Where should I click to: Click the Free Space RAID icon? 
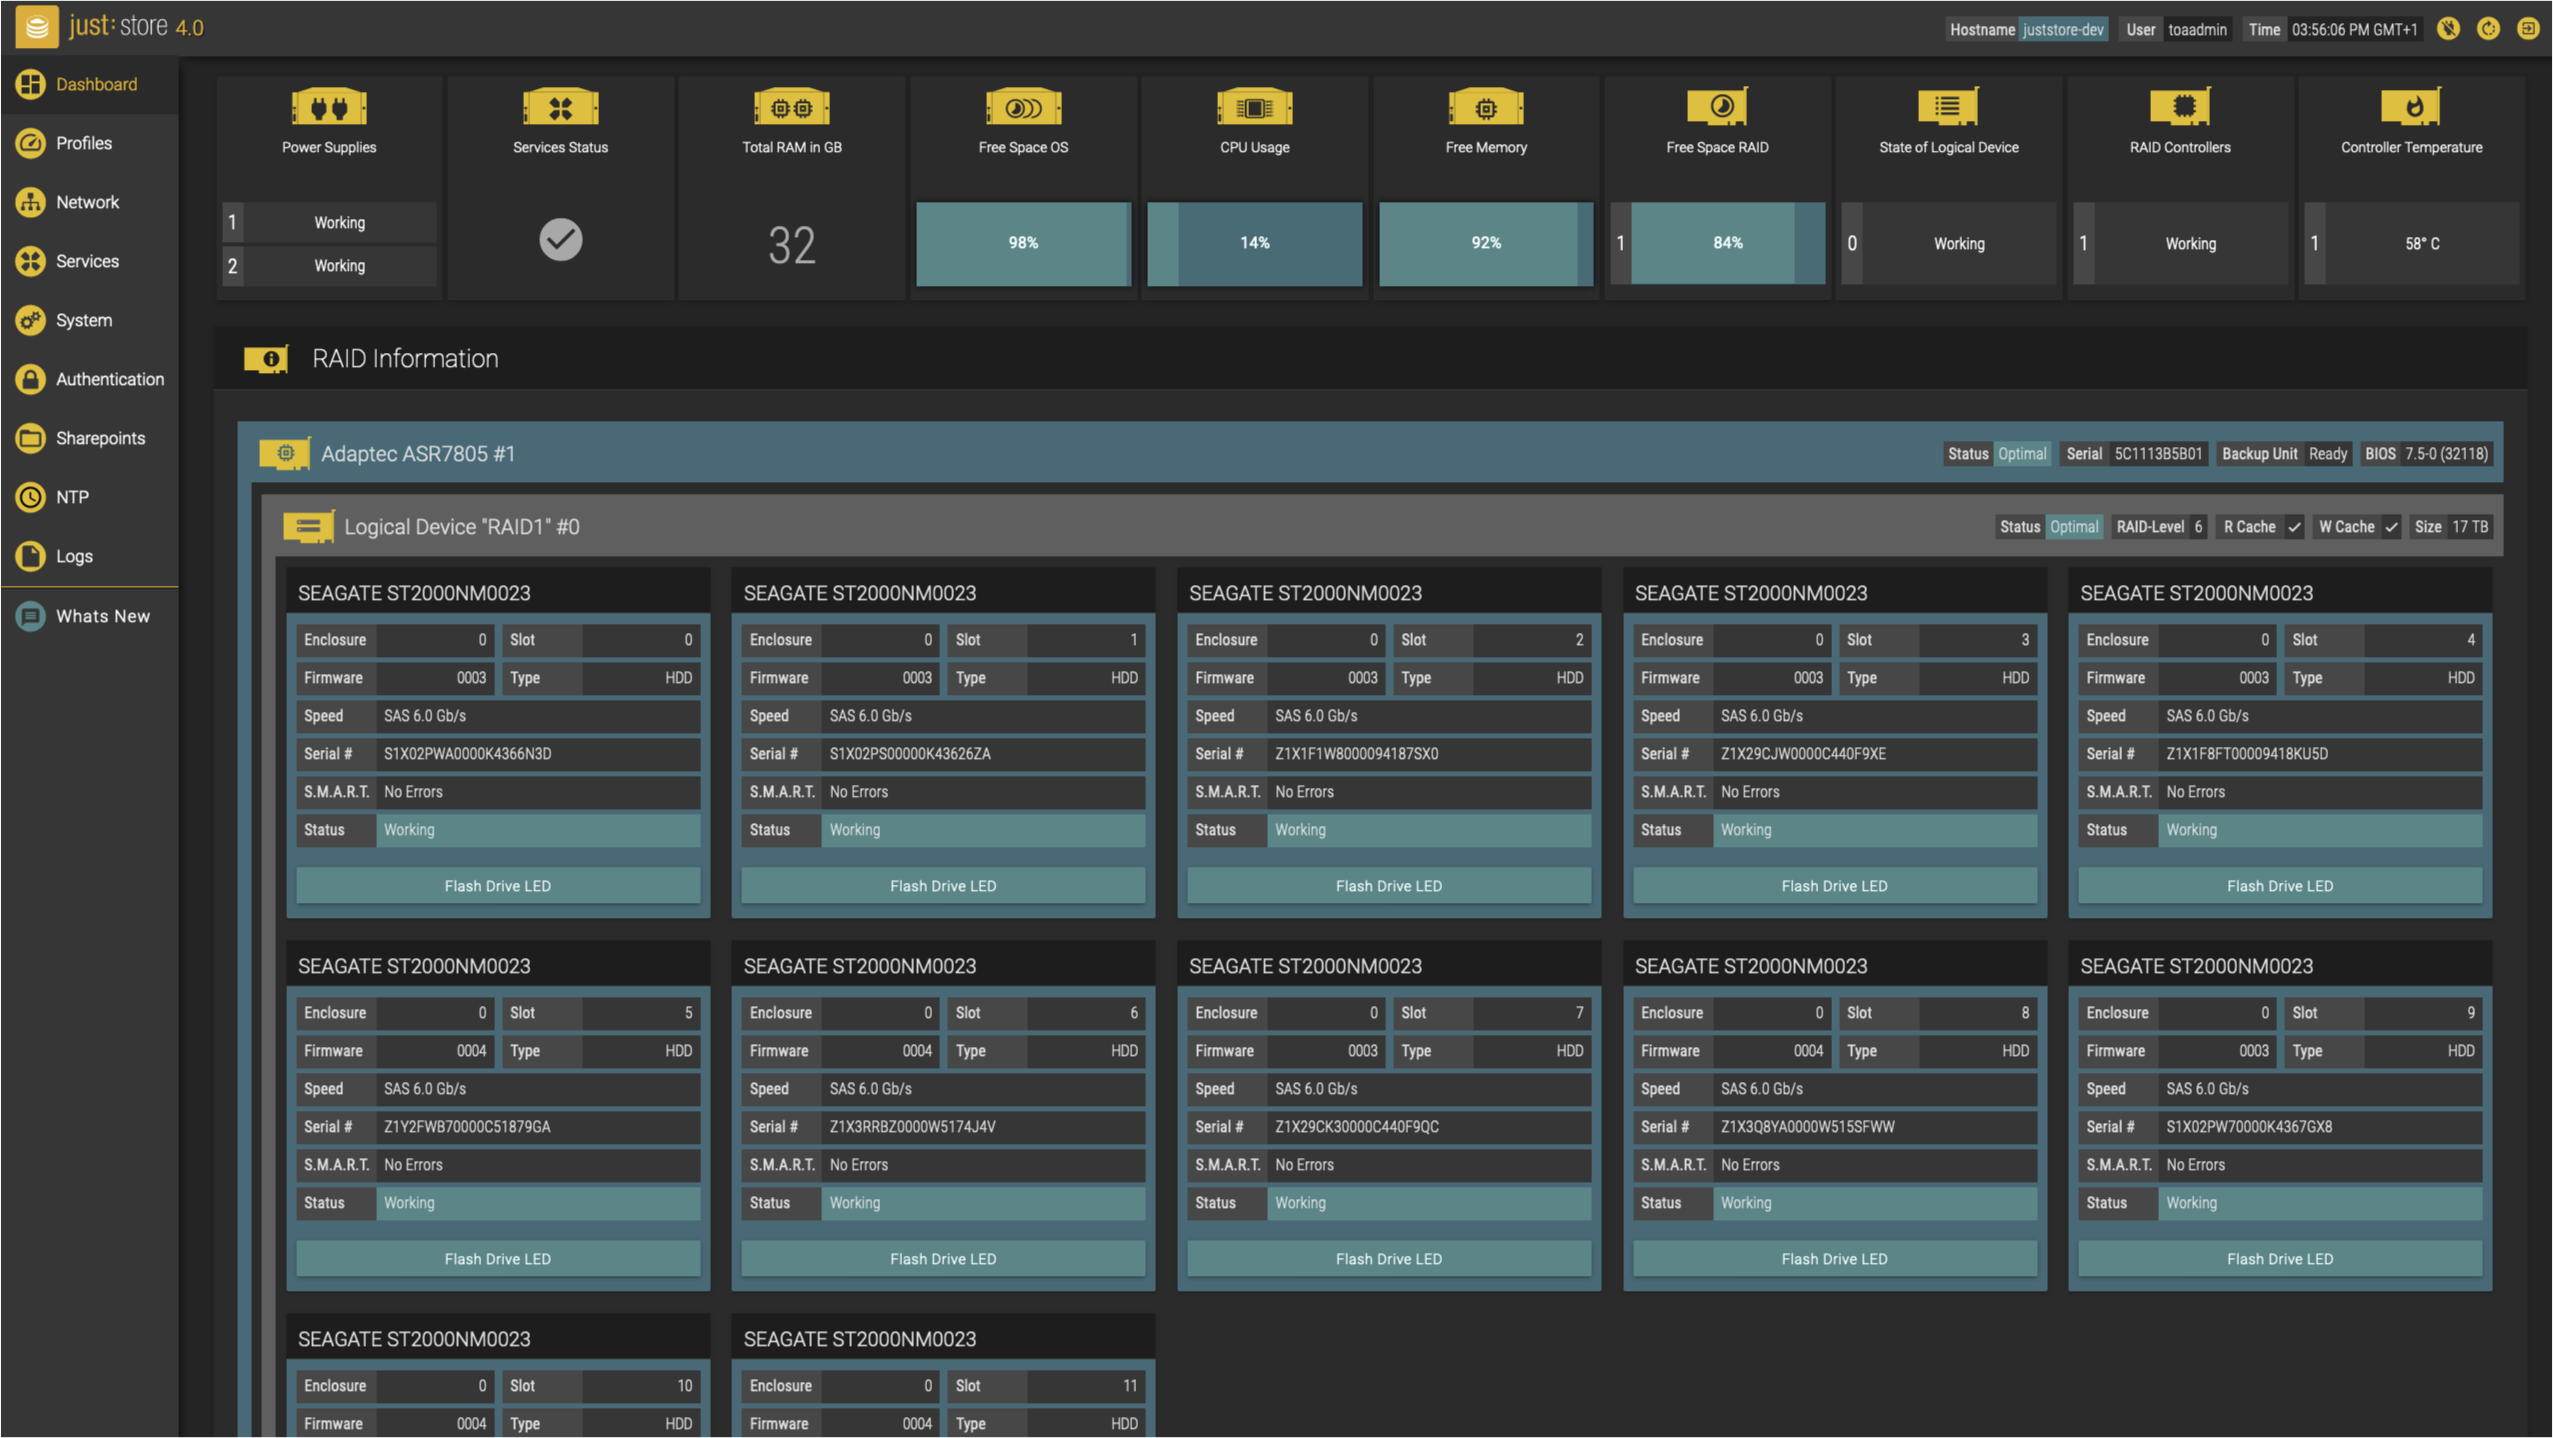pos(1717,106)
